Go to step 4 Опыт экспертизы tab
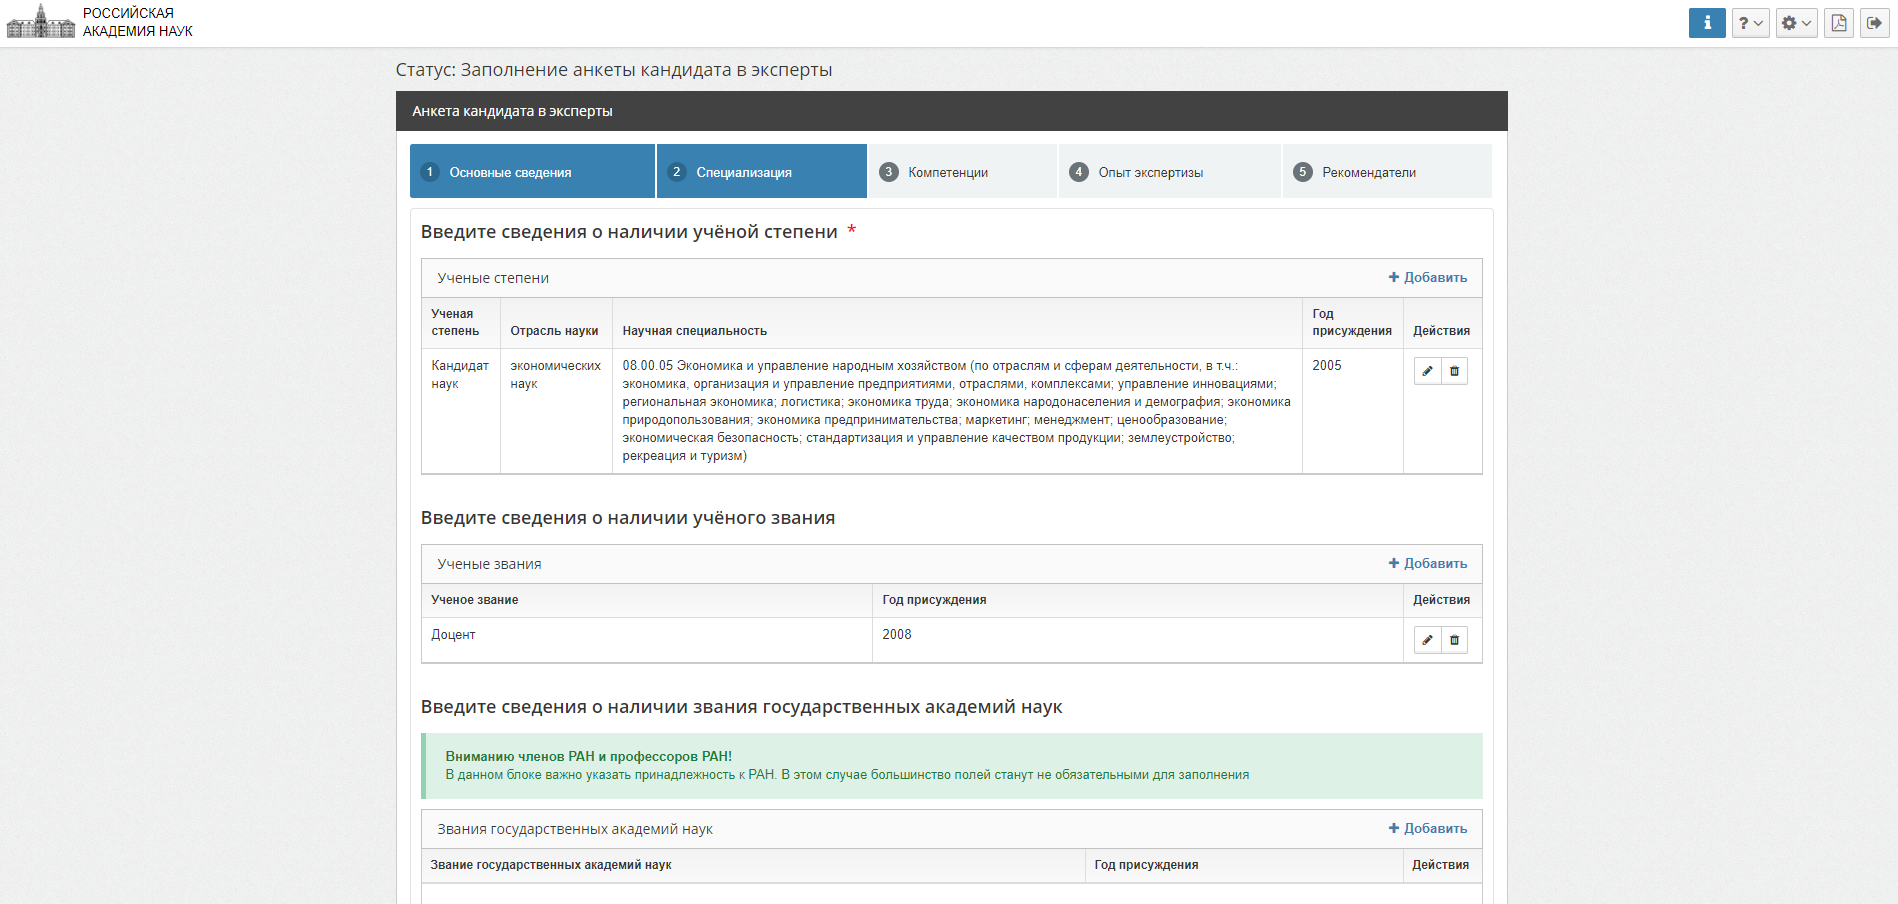The height and width of the screenshot is (904, 1898). click(x=1169, y=171)
